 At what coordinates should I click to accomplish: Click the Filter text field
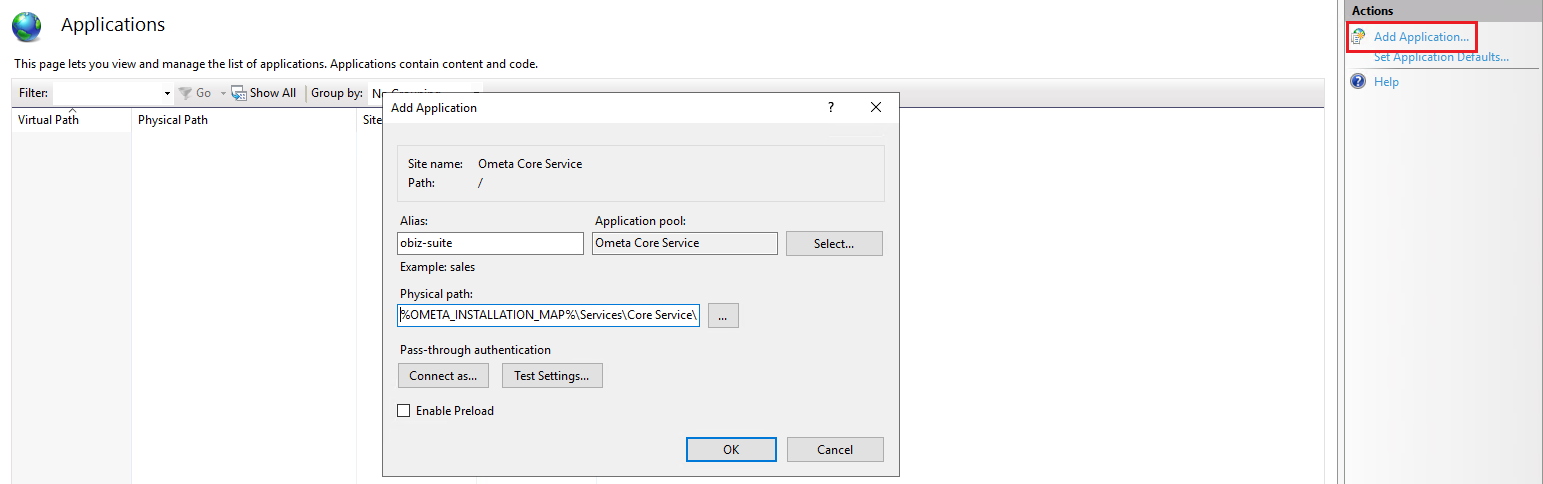coord(107,93)
